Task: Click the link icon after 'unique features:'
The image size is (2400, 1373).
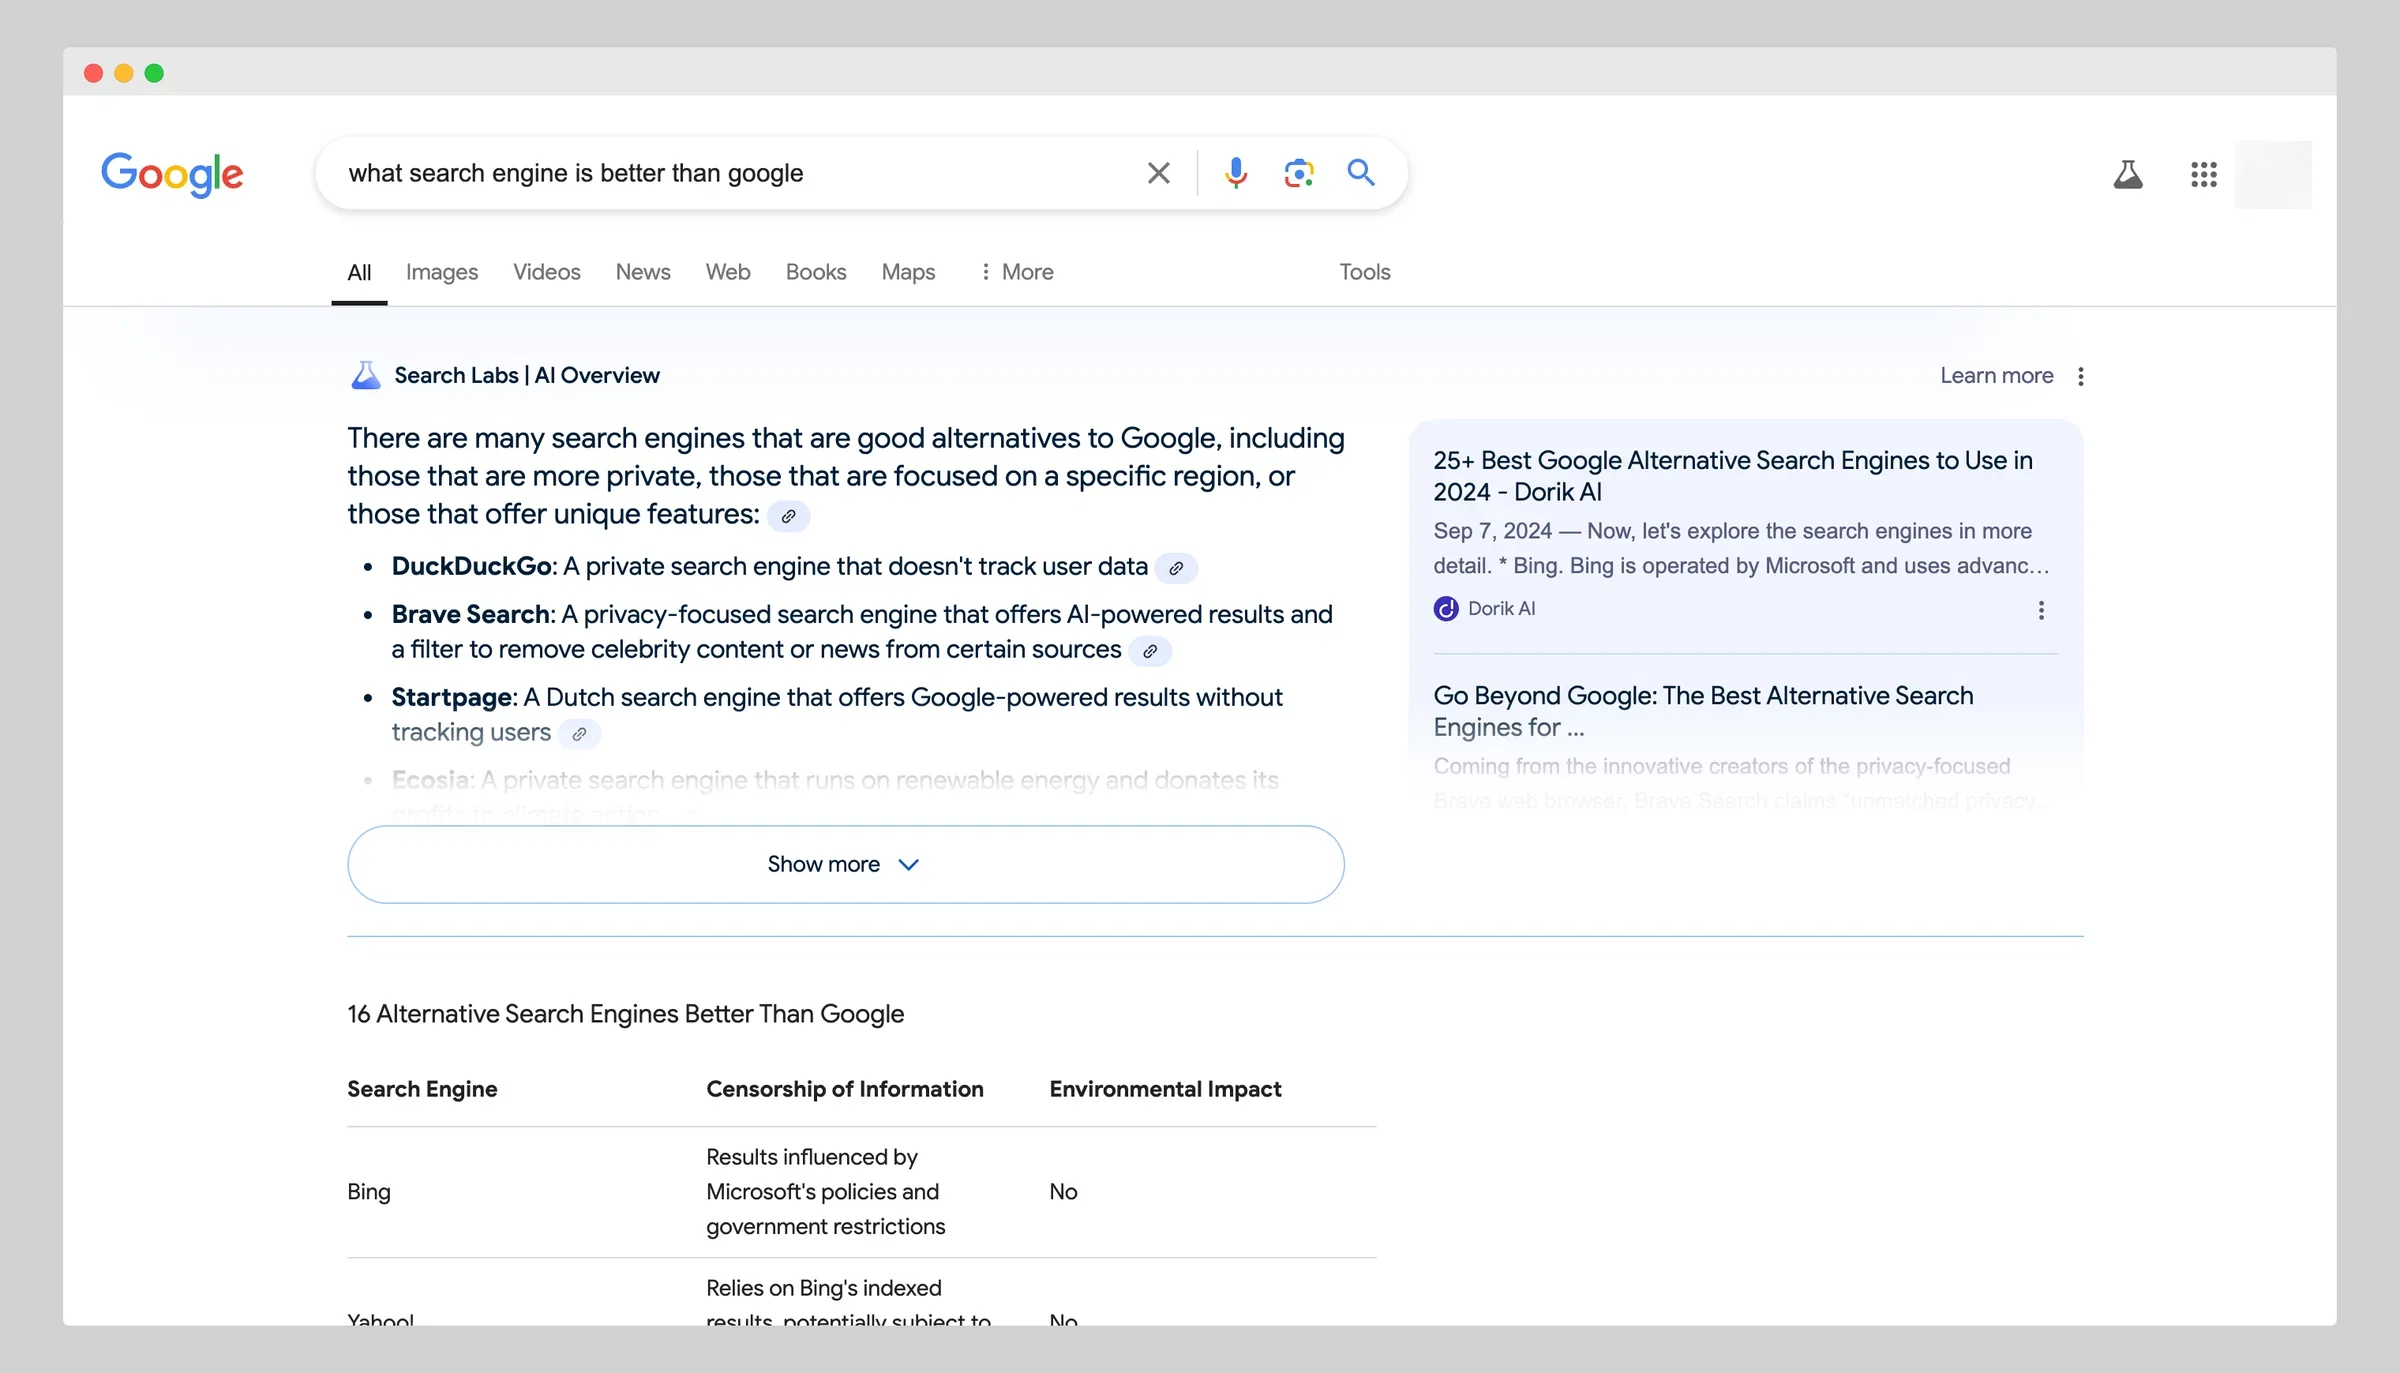Action: coord(788,516)
